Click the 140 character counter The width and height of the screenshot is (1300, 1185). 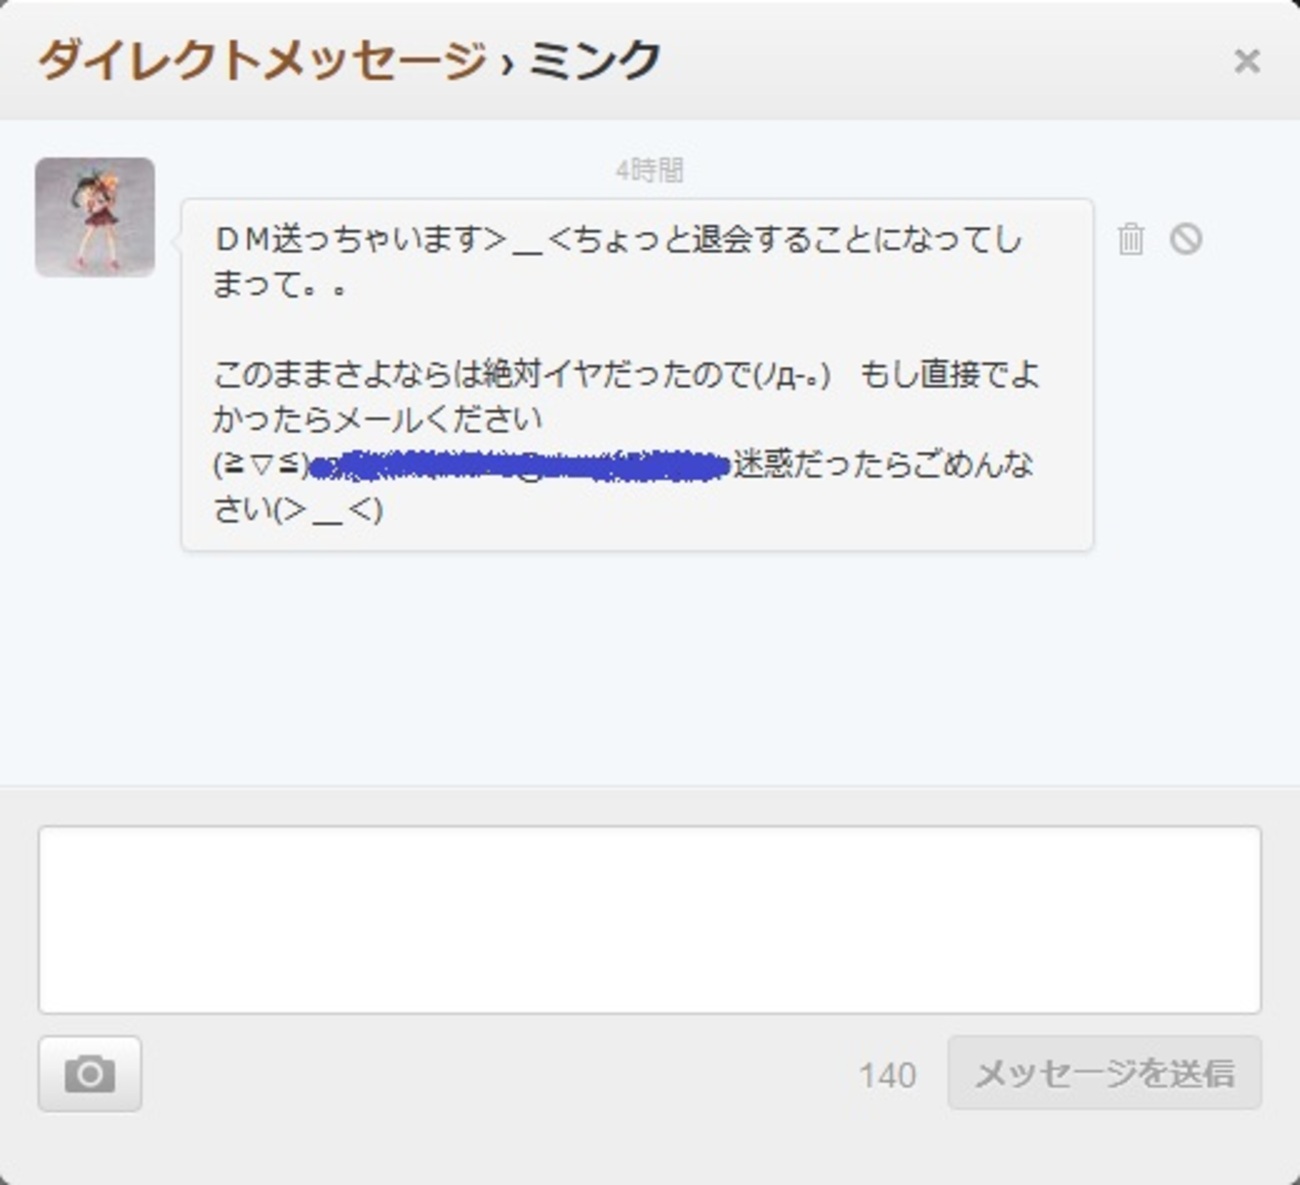pyautogui.click(x=887, y=1075)
